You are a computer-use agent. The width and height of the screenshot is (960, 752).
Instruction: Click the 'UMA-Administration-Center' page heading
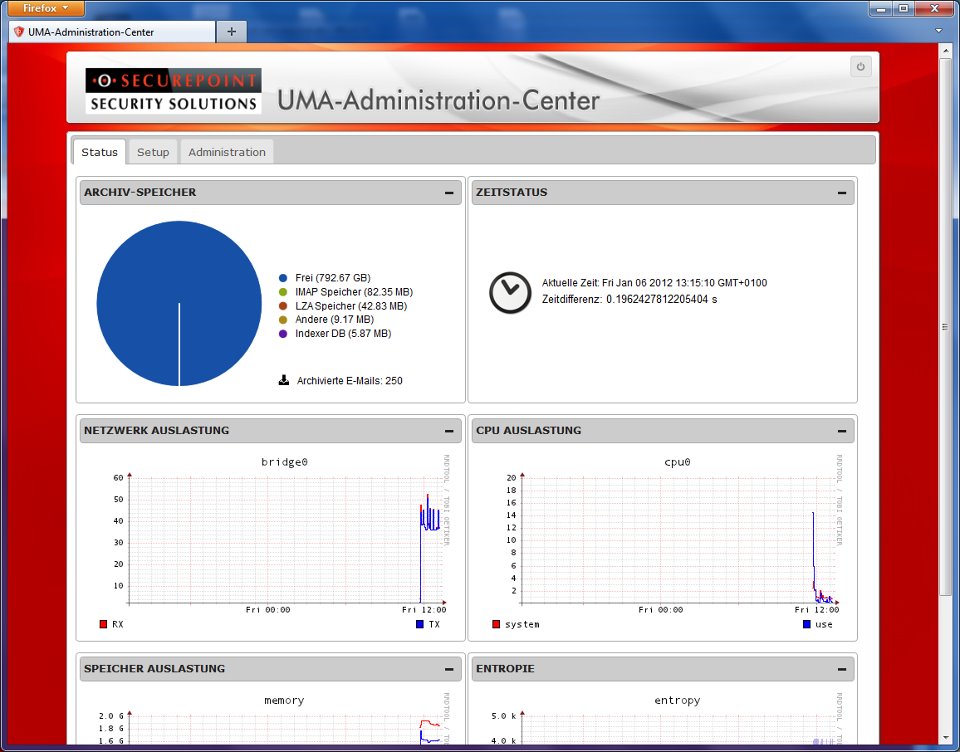point(438,100)
